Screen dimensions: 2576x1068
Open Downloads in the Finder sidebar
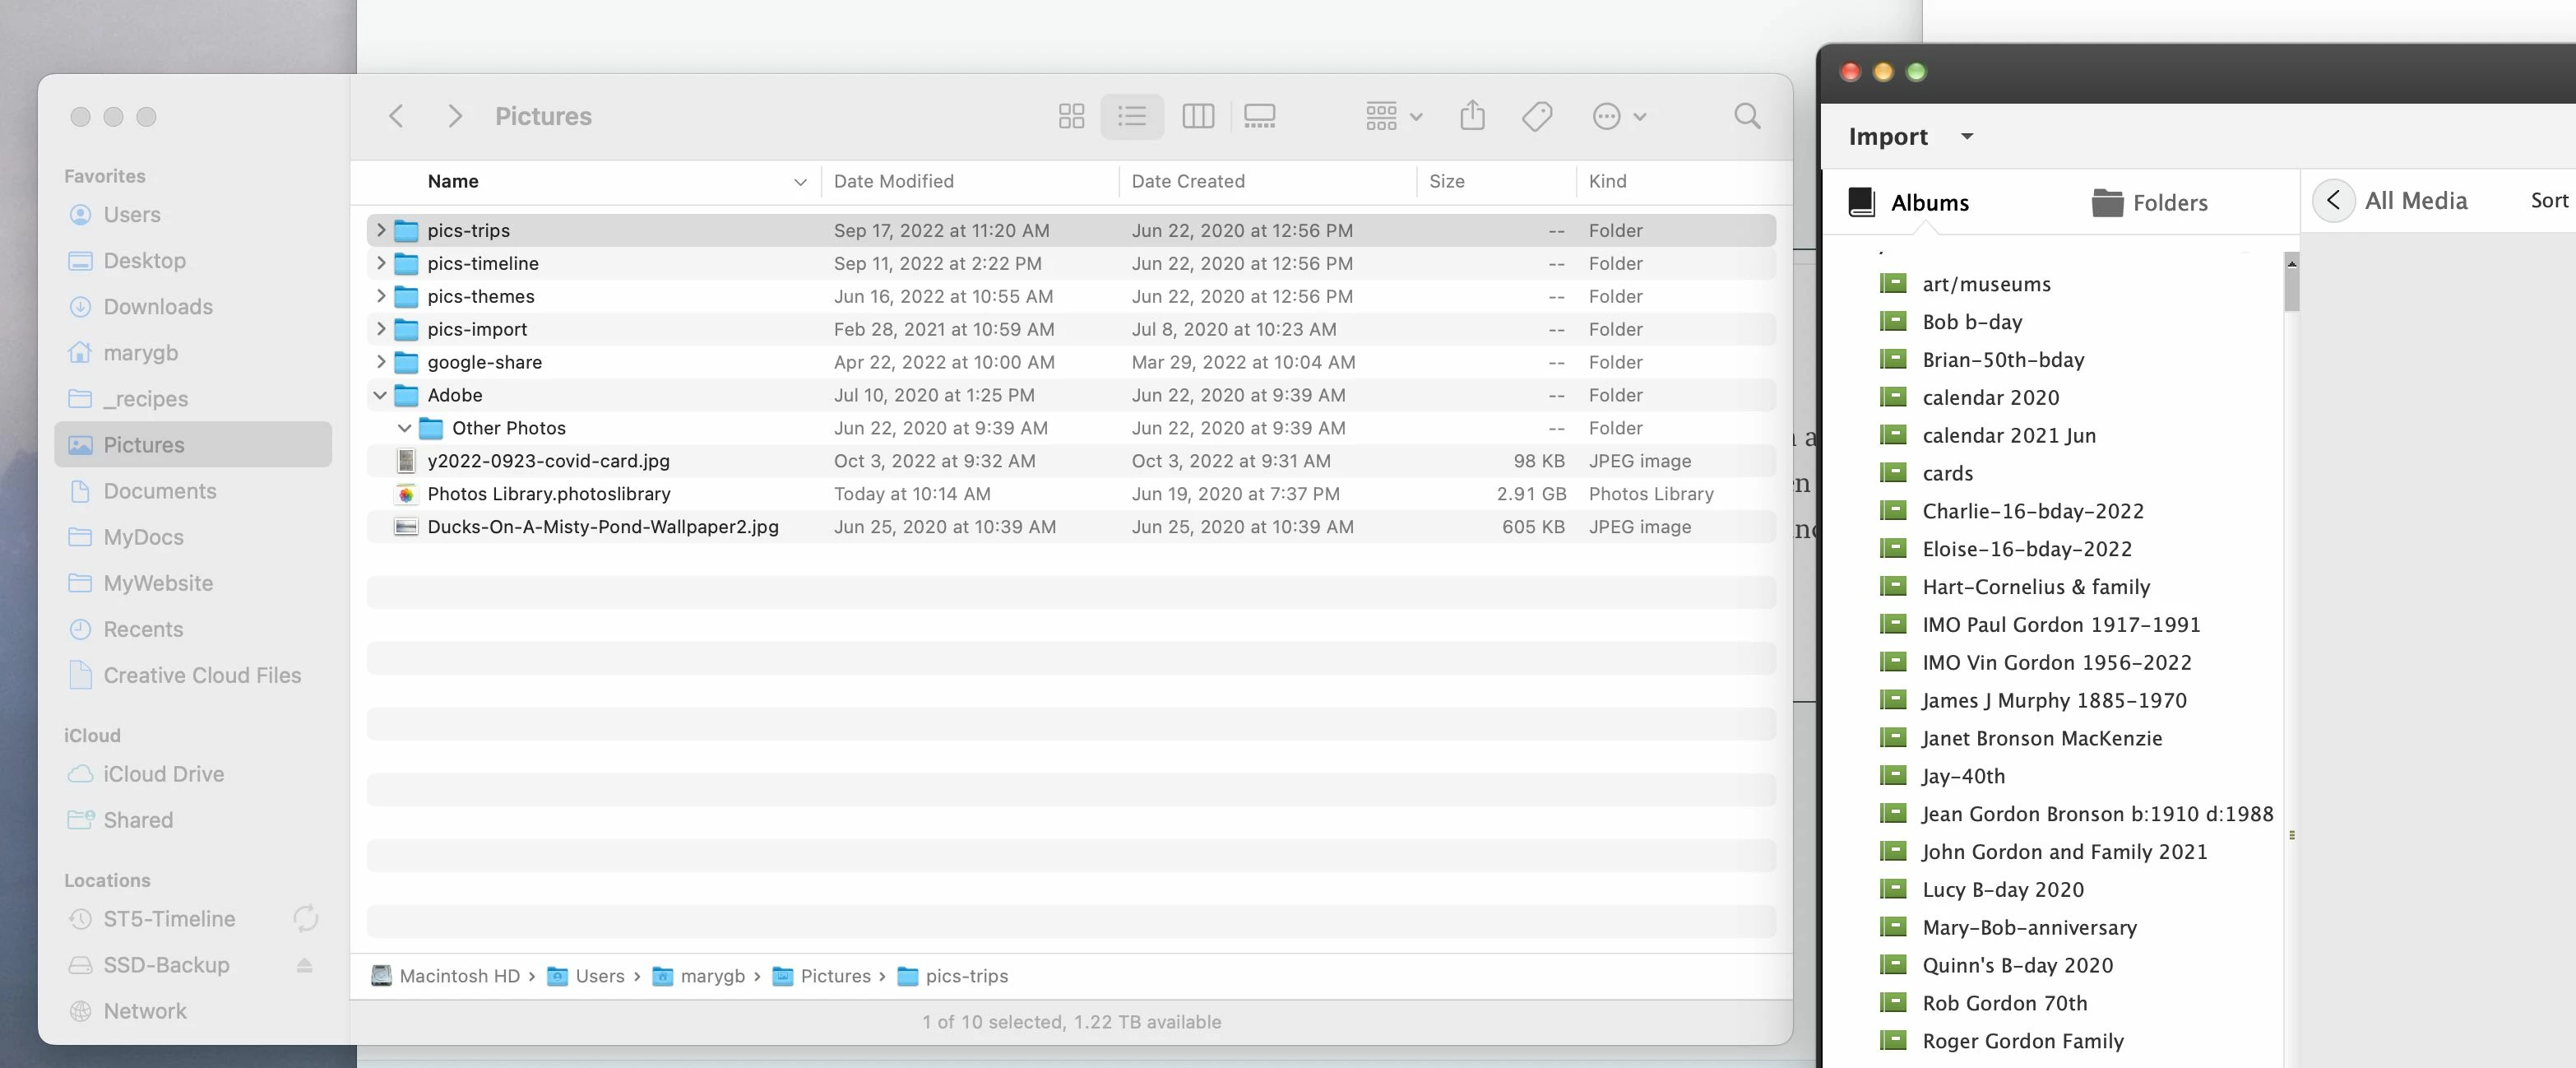click(x=158, y=307)
